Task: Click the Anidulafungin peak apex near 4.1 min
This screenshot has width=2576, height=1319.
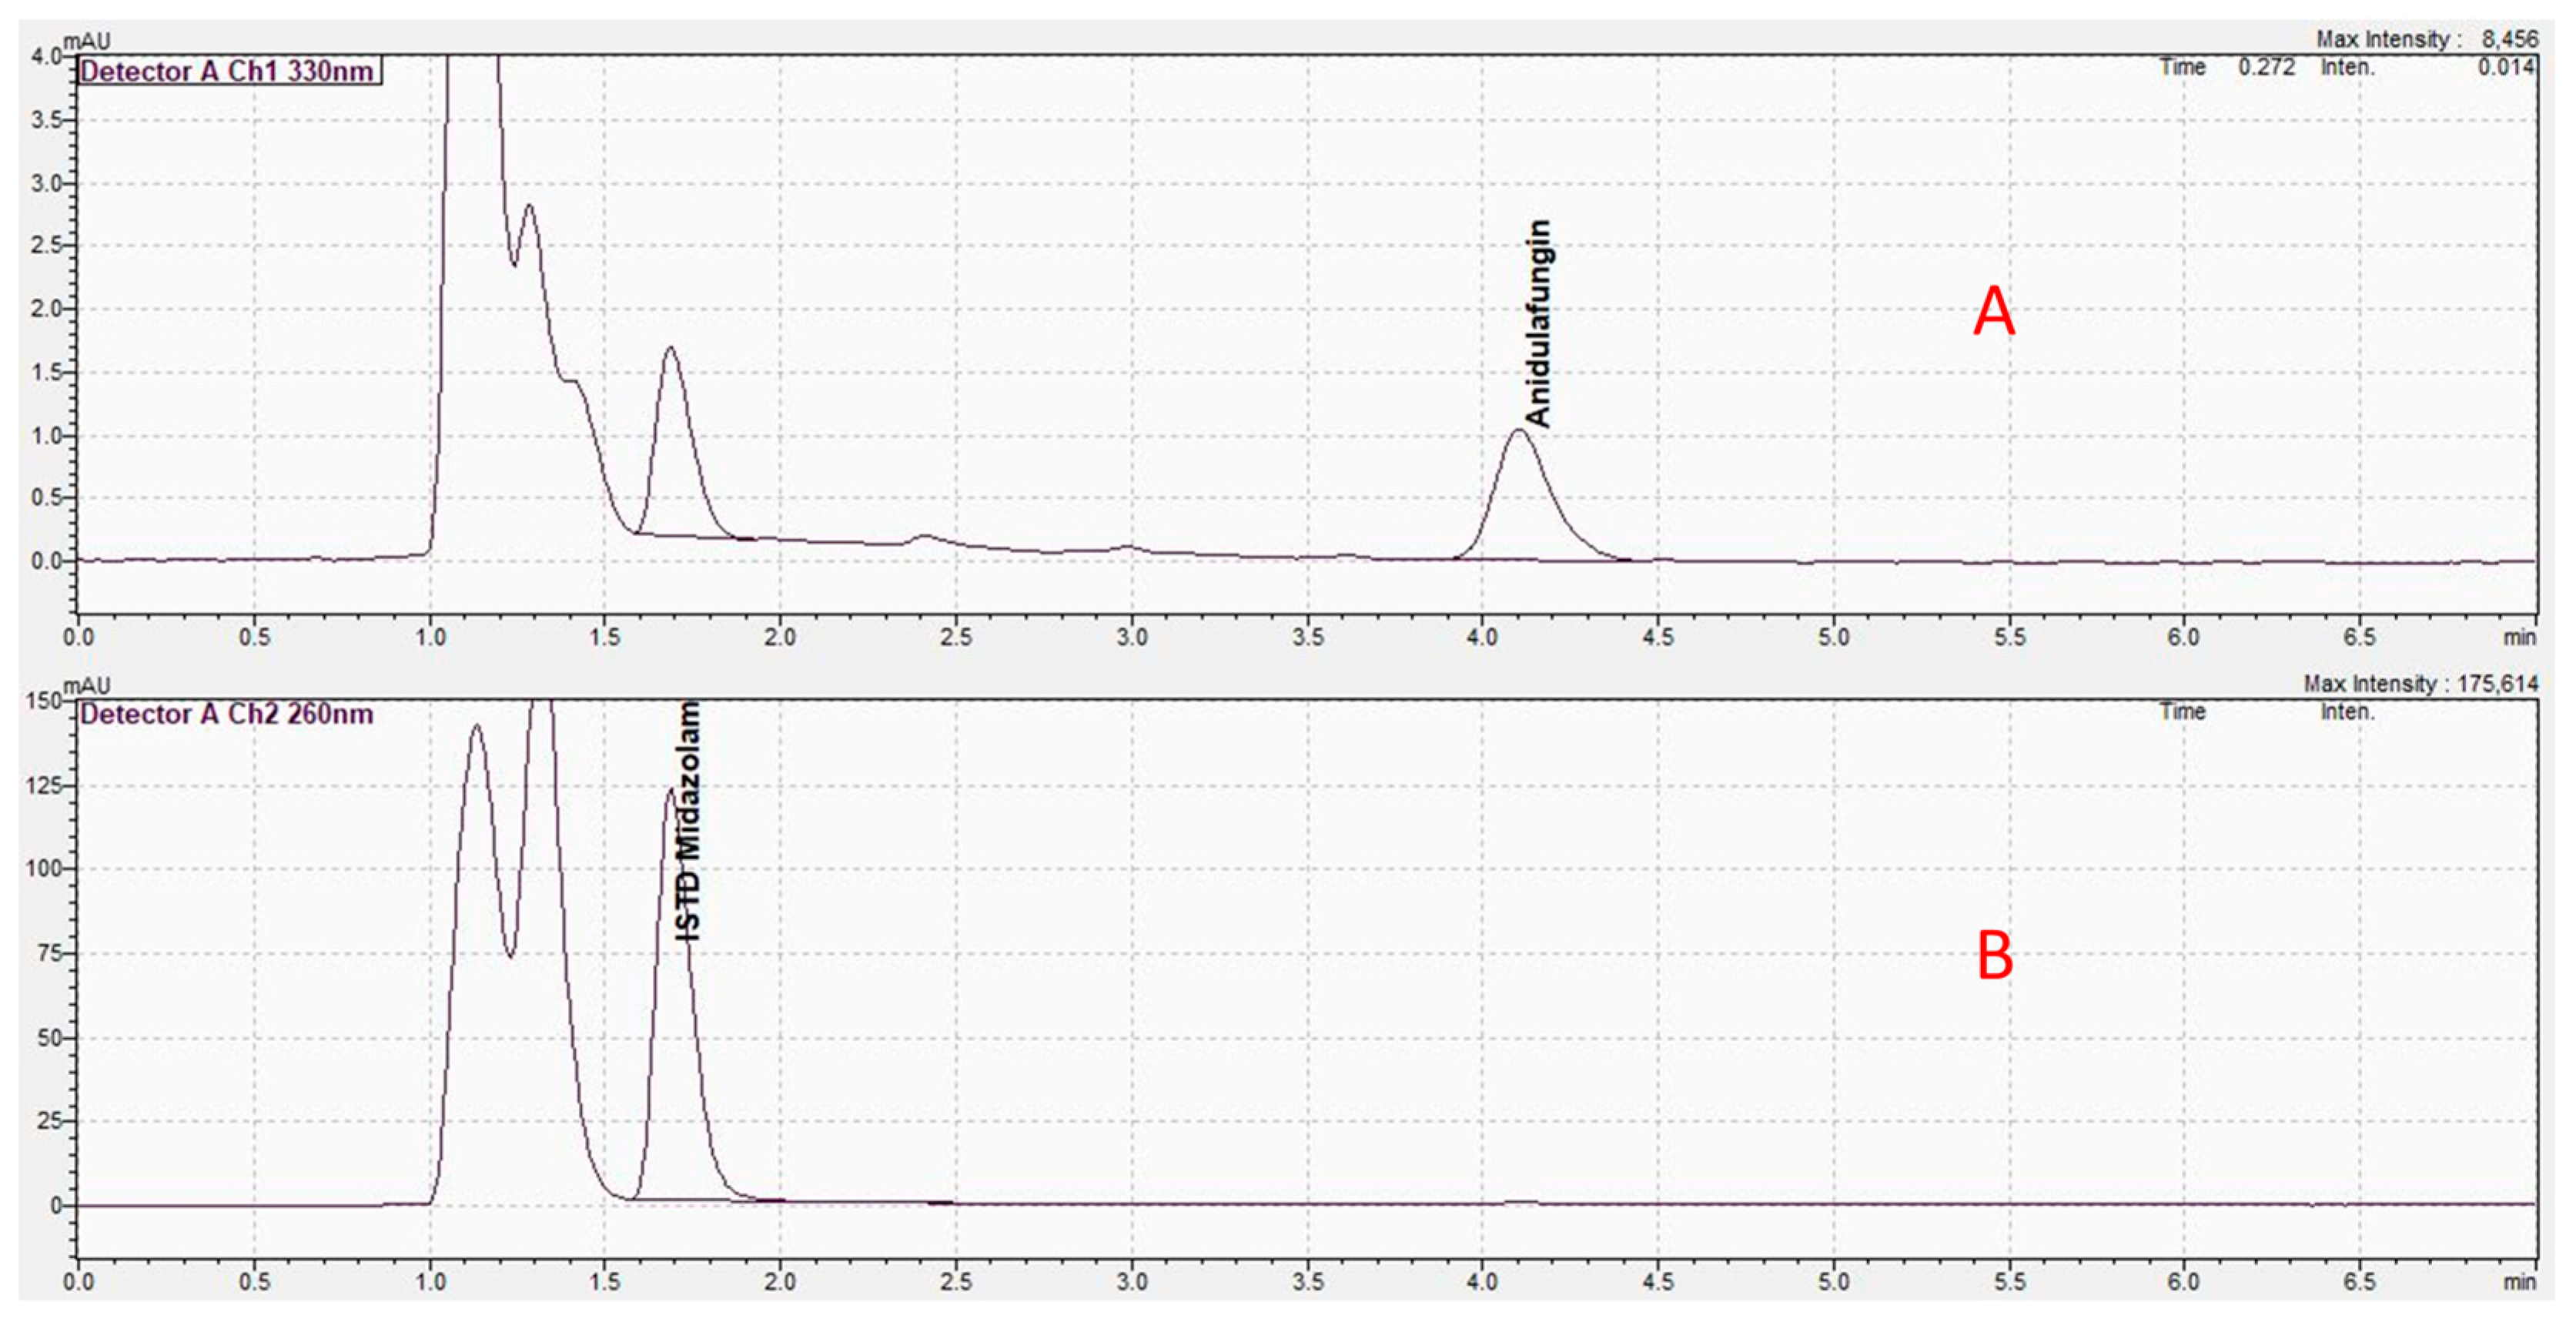Action: (1518, 431)
